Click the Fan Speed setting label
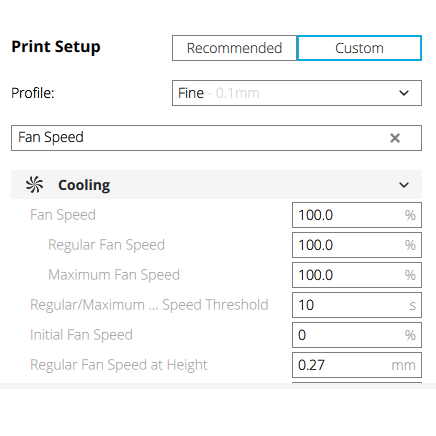Viewport: 436px width, 436px height. [63, 215]
